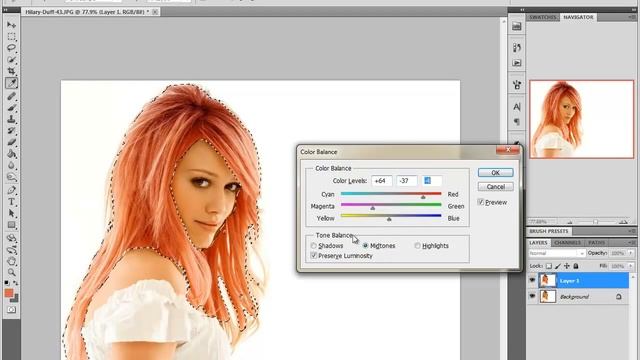The image size is (640, 360).
Task: Open the background color picker swatch
Action: [15, 299]
